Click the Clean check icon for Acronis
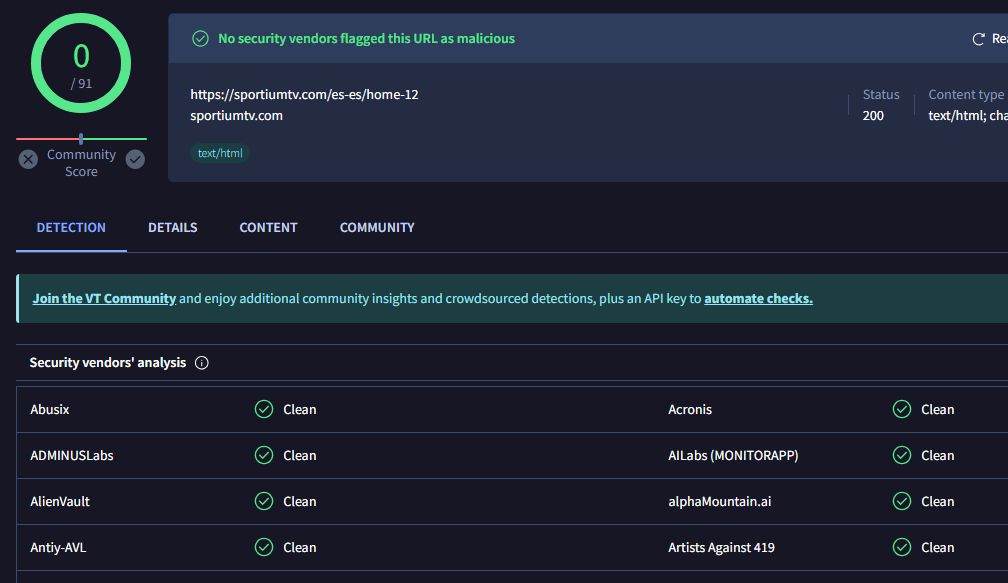Viewport: 1008px width, 583px height. [x=902, y=409]
